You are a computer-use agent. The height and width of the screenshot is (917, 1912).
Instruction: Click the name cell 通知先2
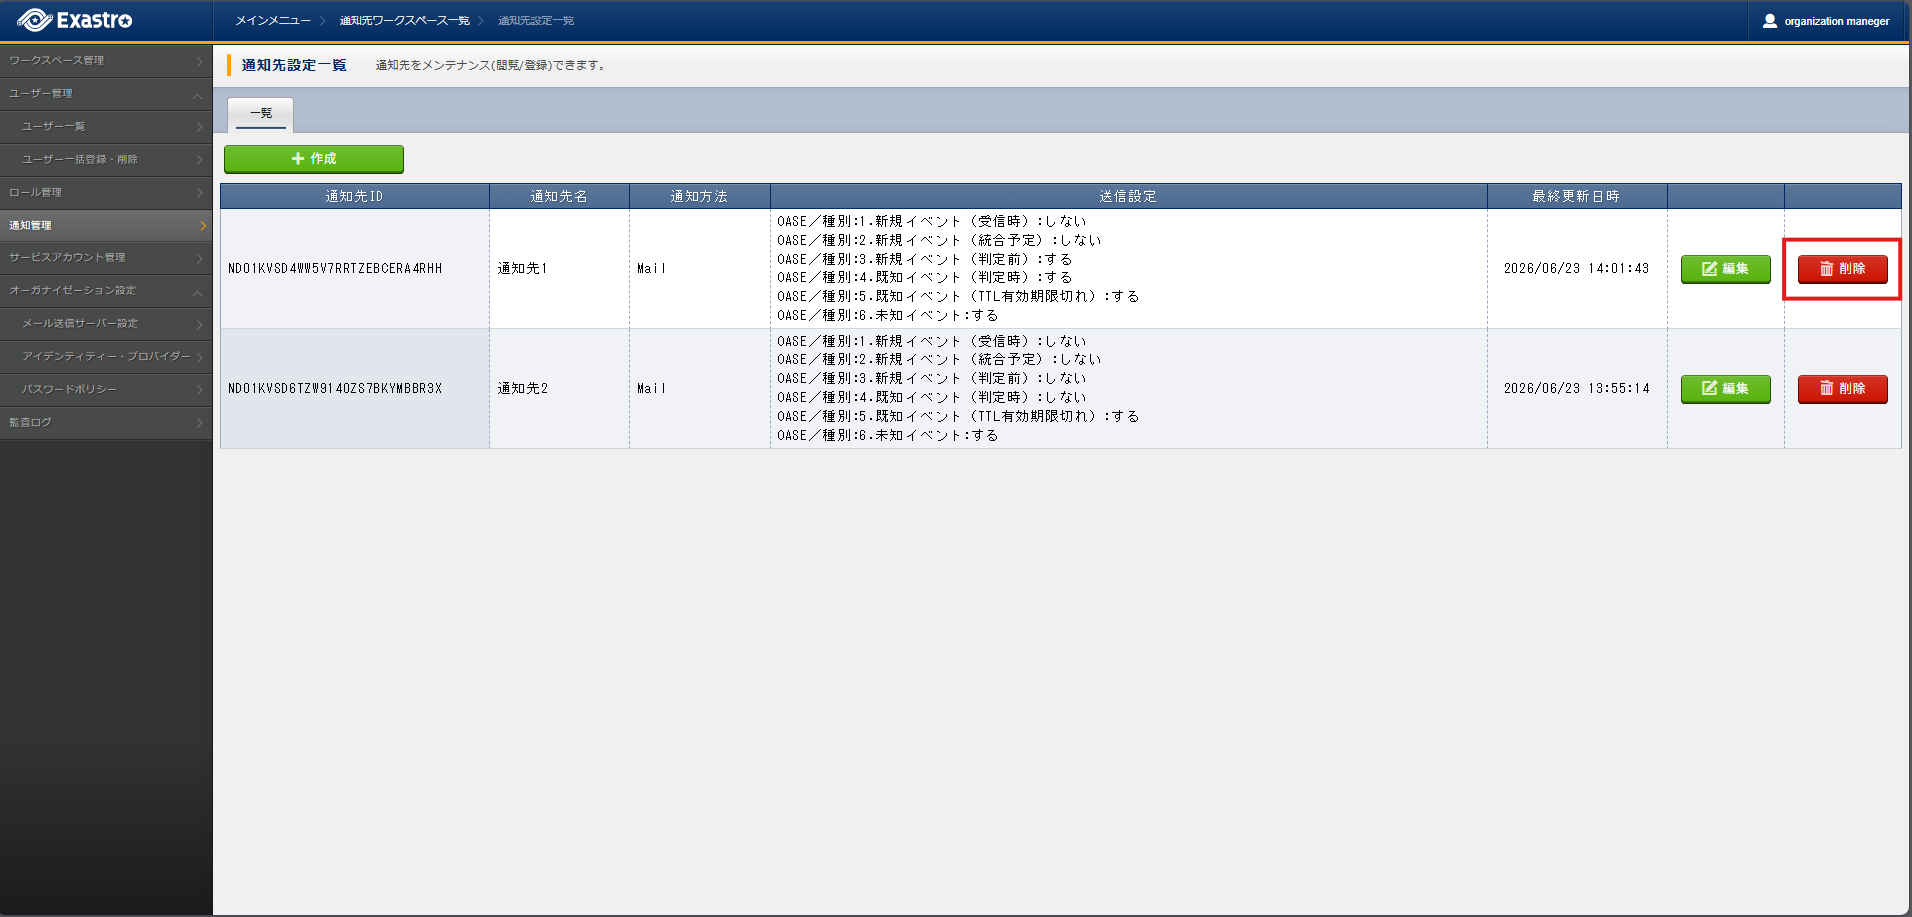pos(559,389)
